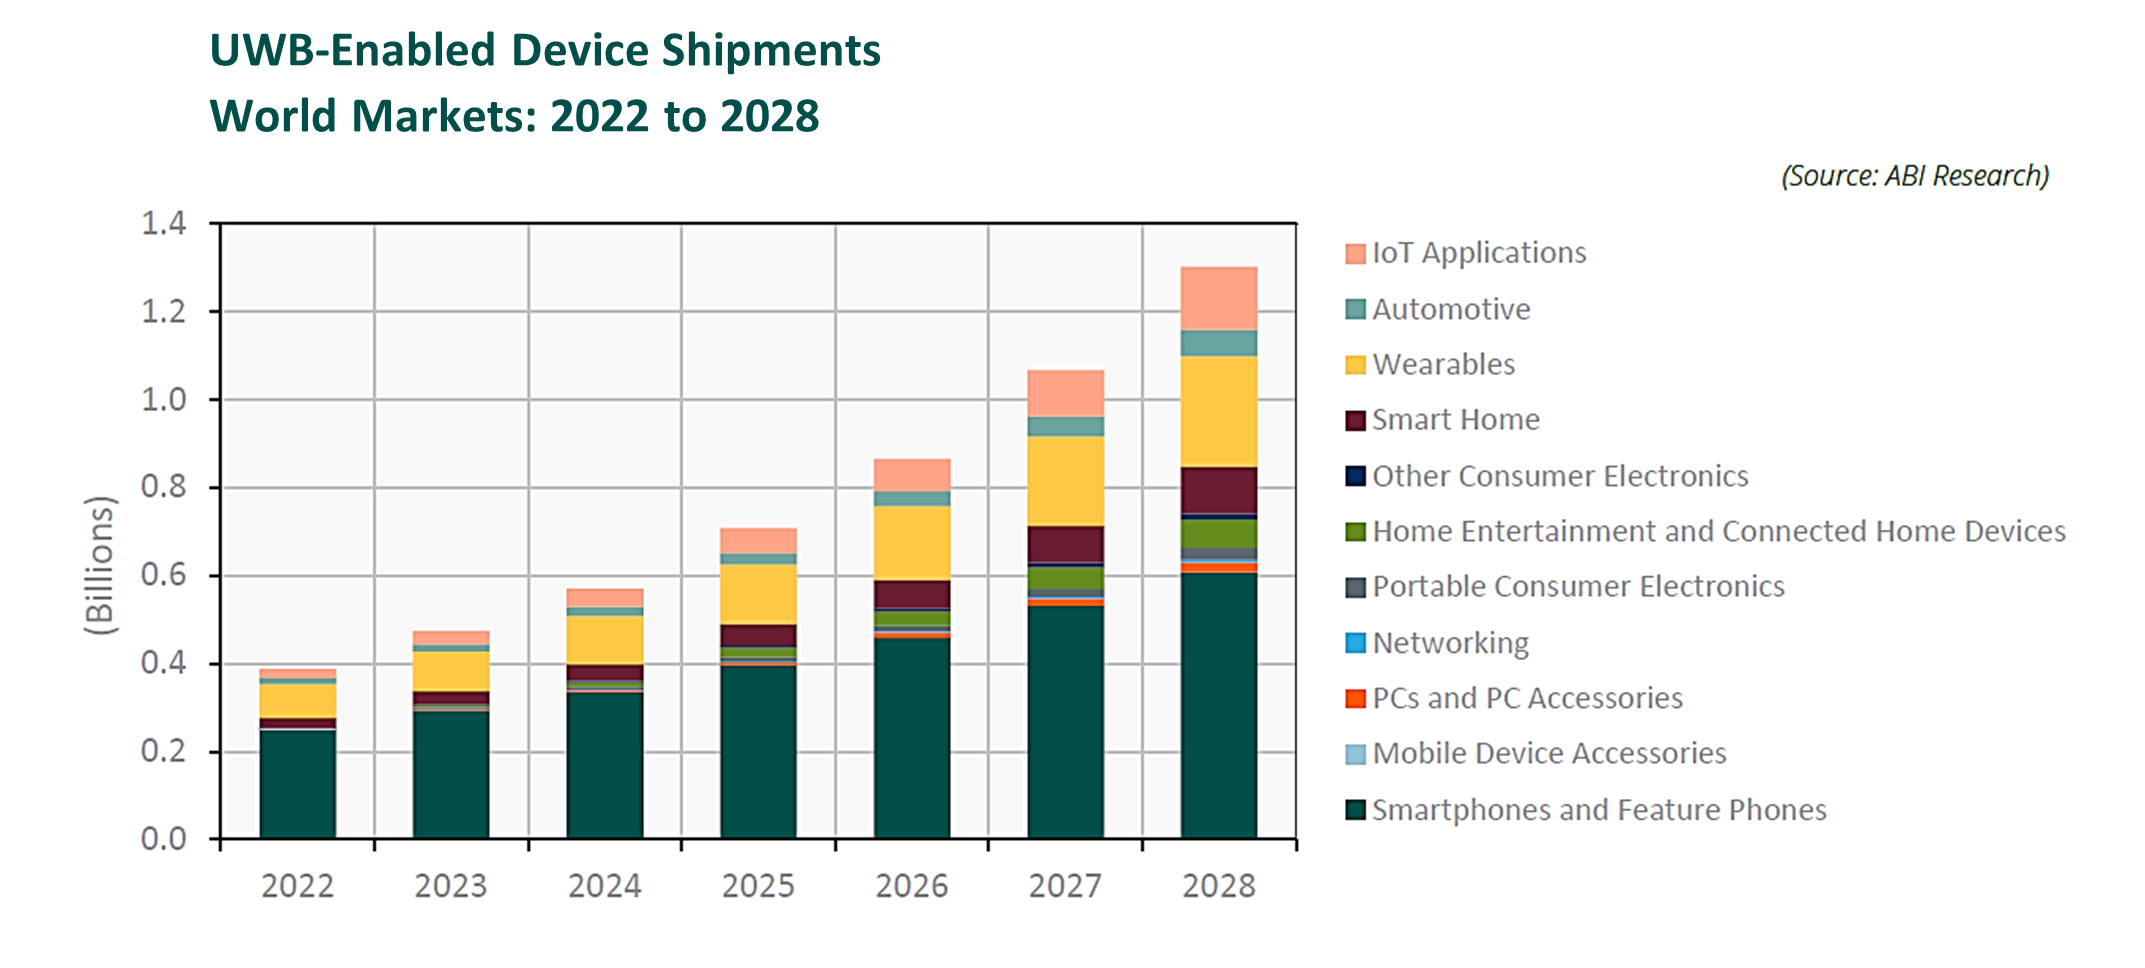Click the Other Consumer Electronics legend label
The height and width of the screenshot is (968, 2145).
(1559, 476)
